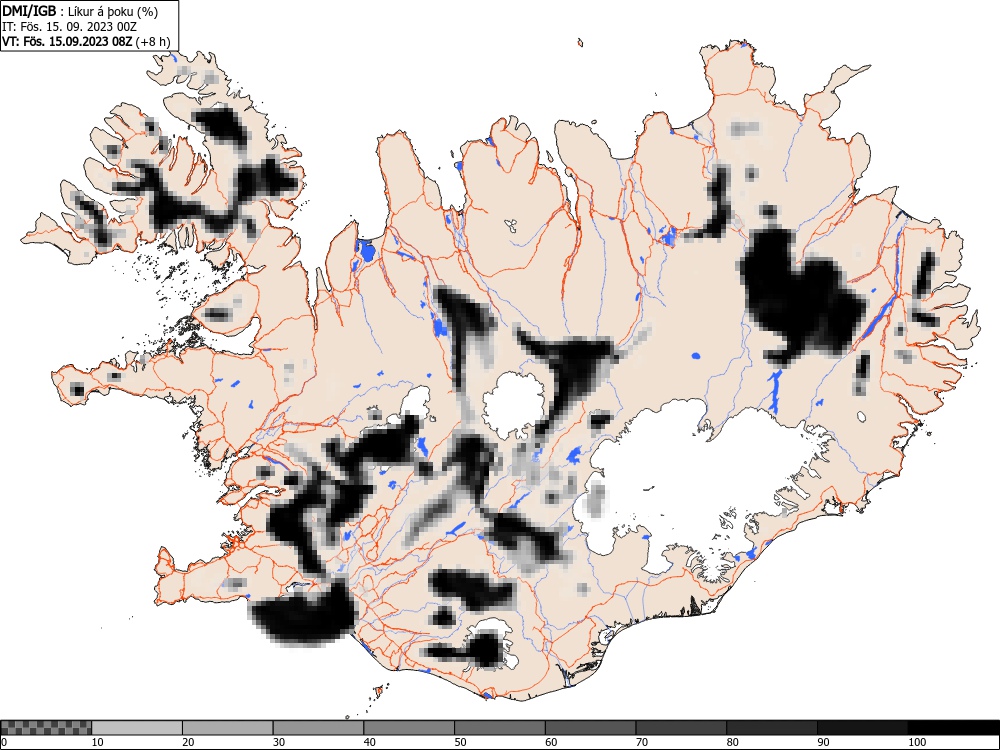Image resolution: width=1000 pixels, height=750 pixels.
Task: Click the 'DMI/IGB' title text
Action: [29, 11]
